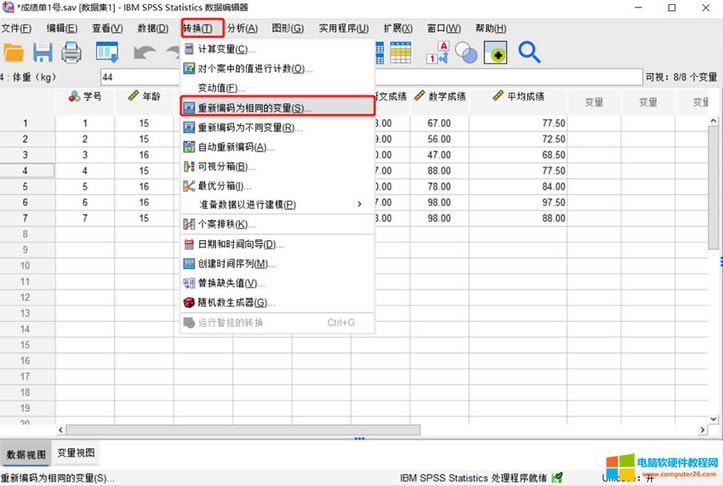Choose 计算变量(C) from the menu
Screen dimensions: 723x486
[x=277, y=49]
